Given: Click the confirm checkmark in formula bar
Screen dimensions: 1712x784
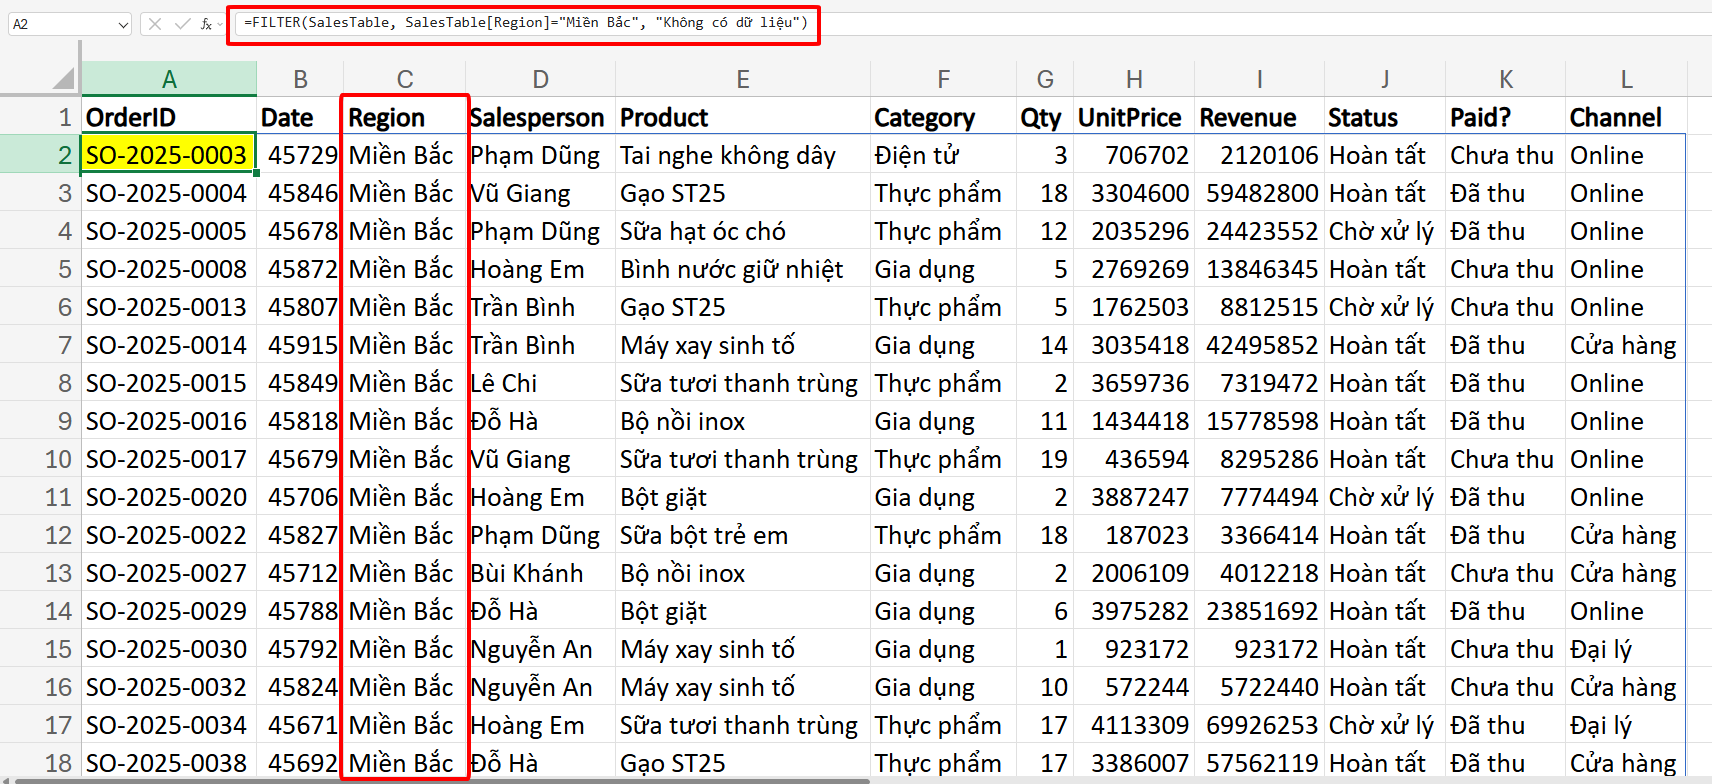Looking at the screenshot, I should point(182,24).
